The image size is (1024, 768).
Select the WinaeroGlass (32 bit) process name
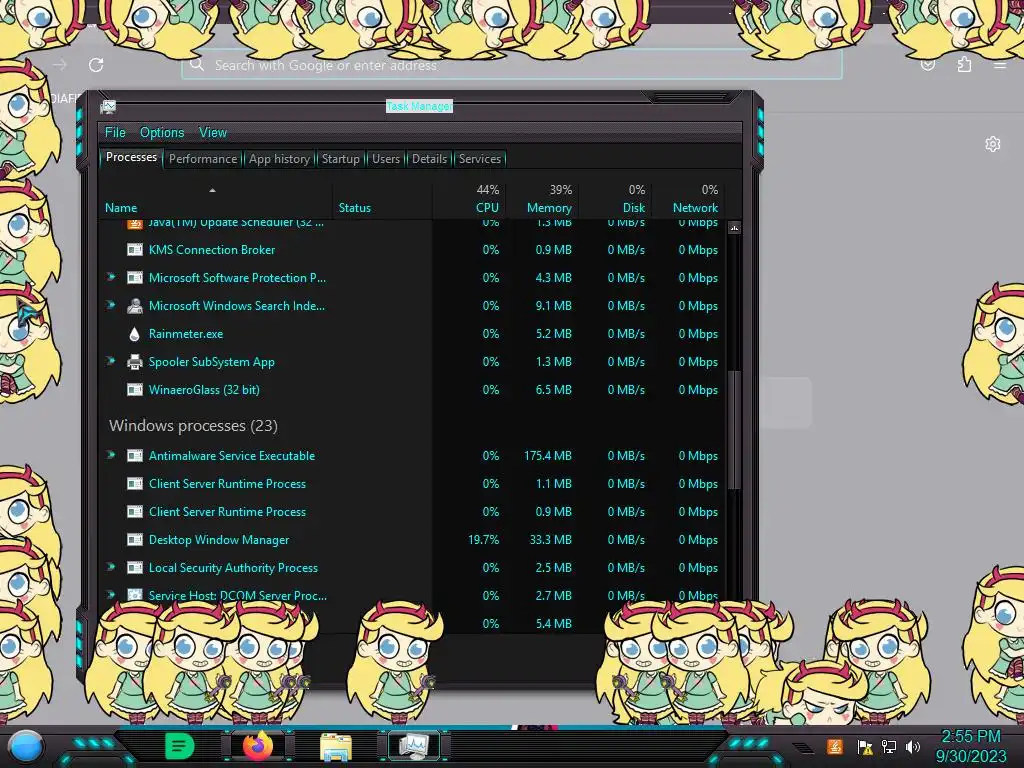point(204,390)
